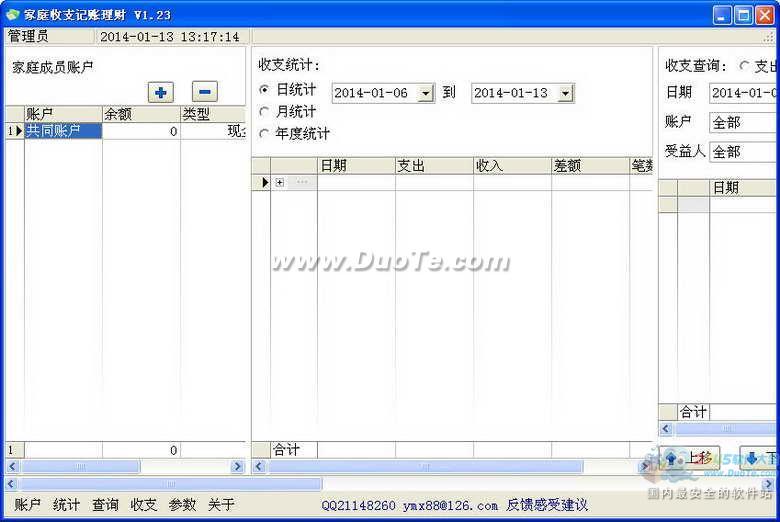The height and width of the screenshot is (522, 780).
Task: Open 受益人 全部 combo box
Action: click(743, 152)
